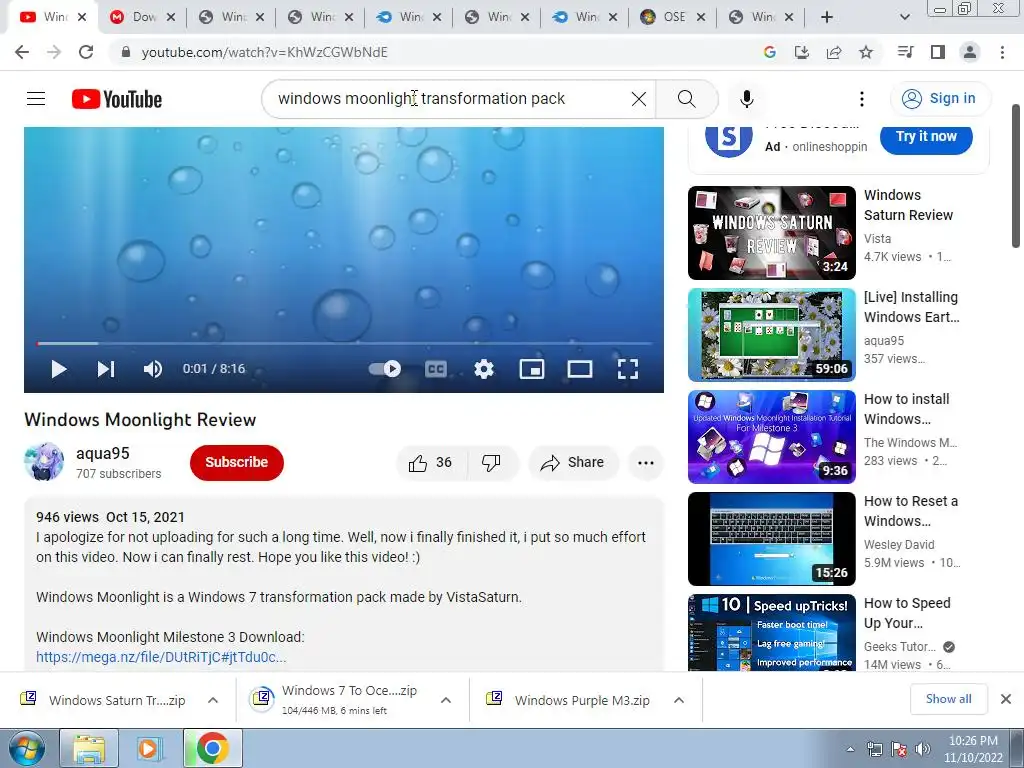Open Windows Saturn Review thumbnail

(x=771, y=232)
